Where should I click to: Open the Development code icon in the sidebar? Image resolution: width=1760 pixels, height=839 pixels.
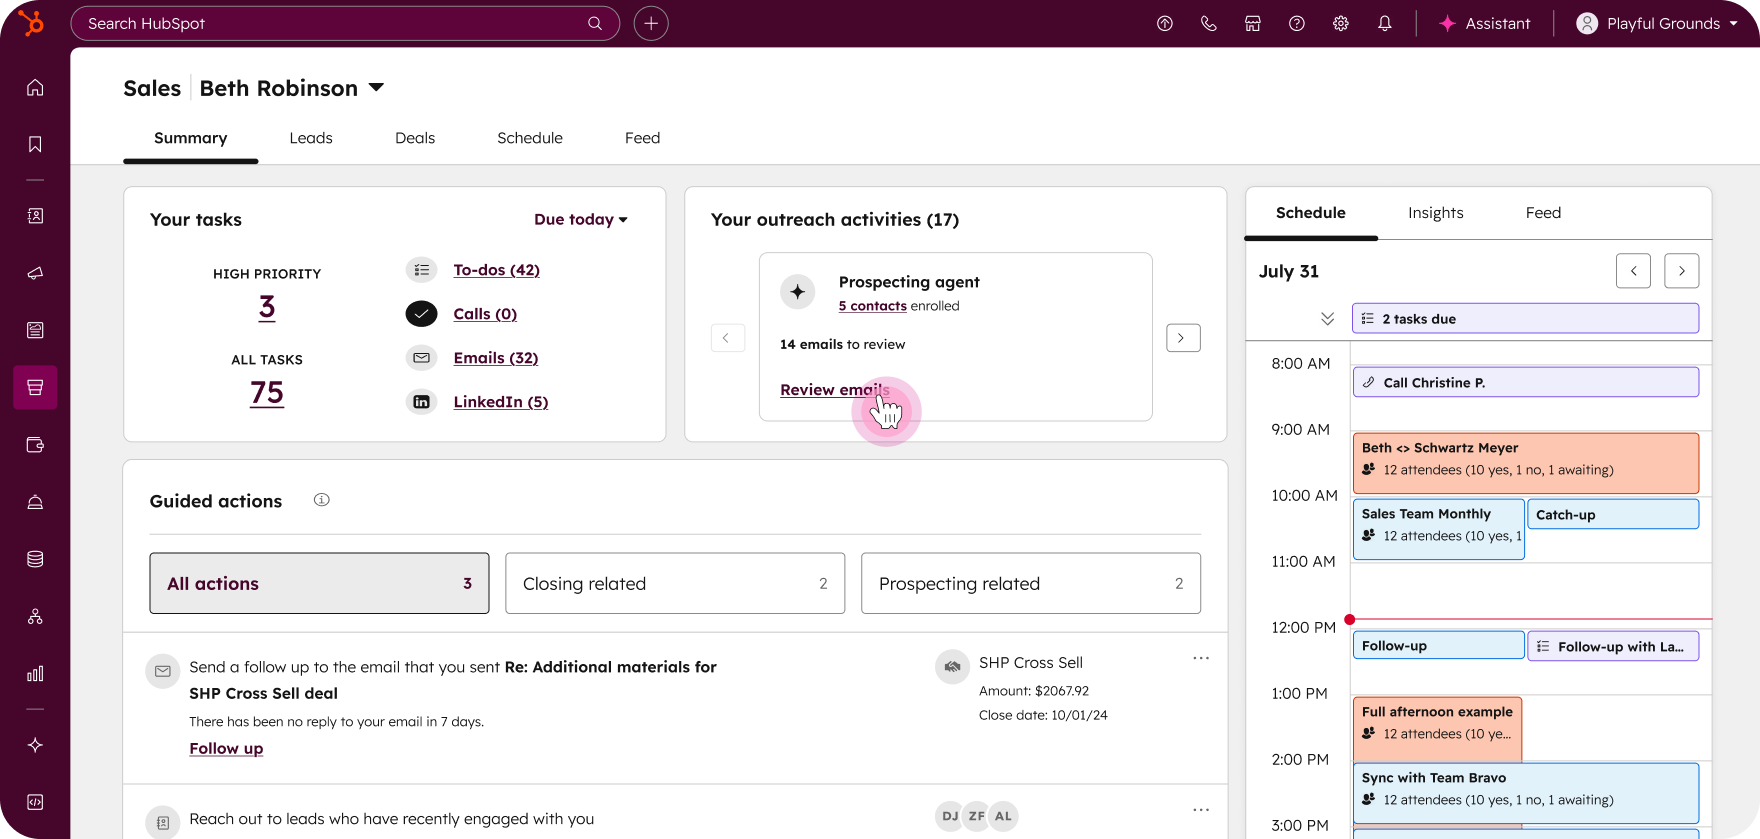coord(35,802)
